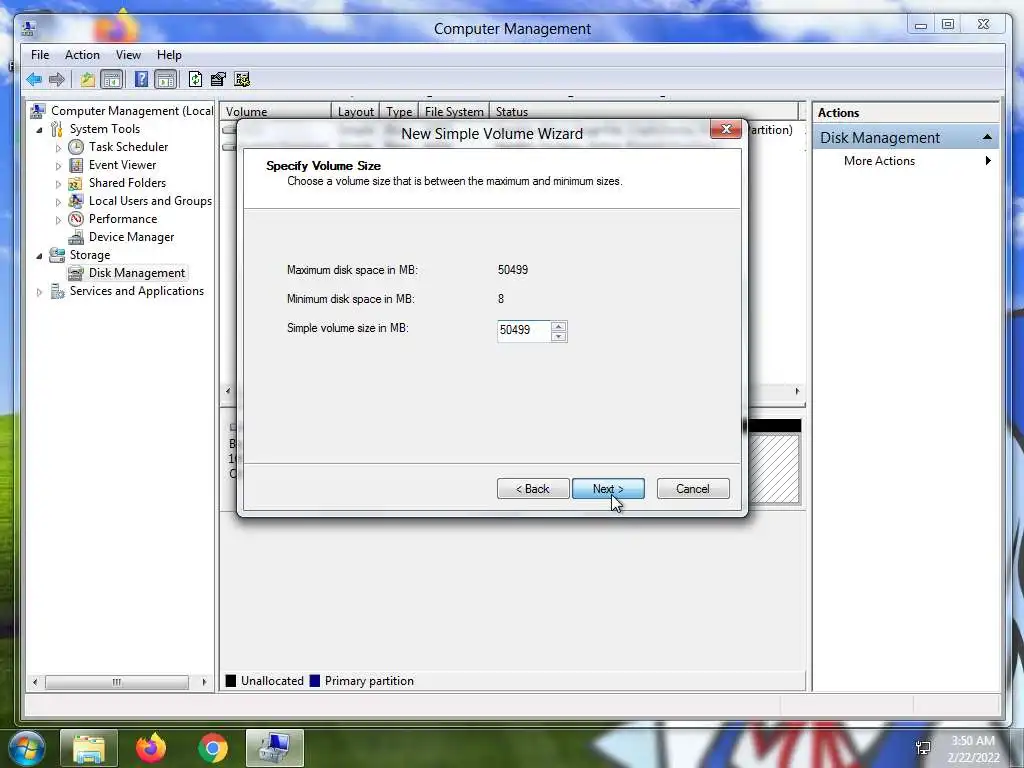Click the console tree scrollbar right arrow
This screenshot has width=1024, height=768.
point(204,682)
